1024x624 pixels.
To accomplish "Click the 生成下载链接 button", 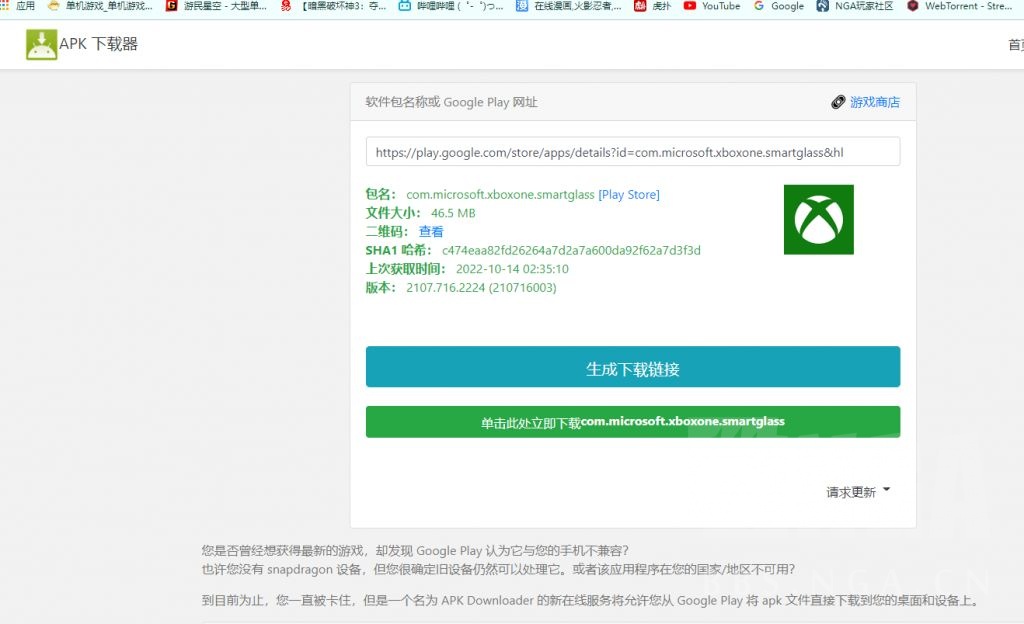I will (x=633, y=366).
